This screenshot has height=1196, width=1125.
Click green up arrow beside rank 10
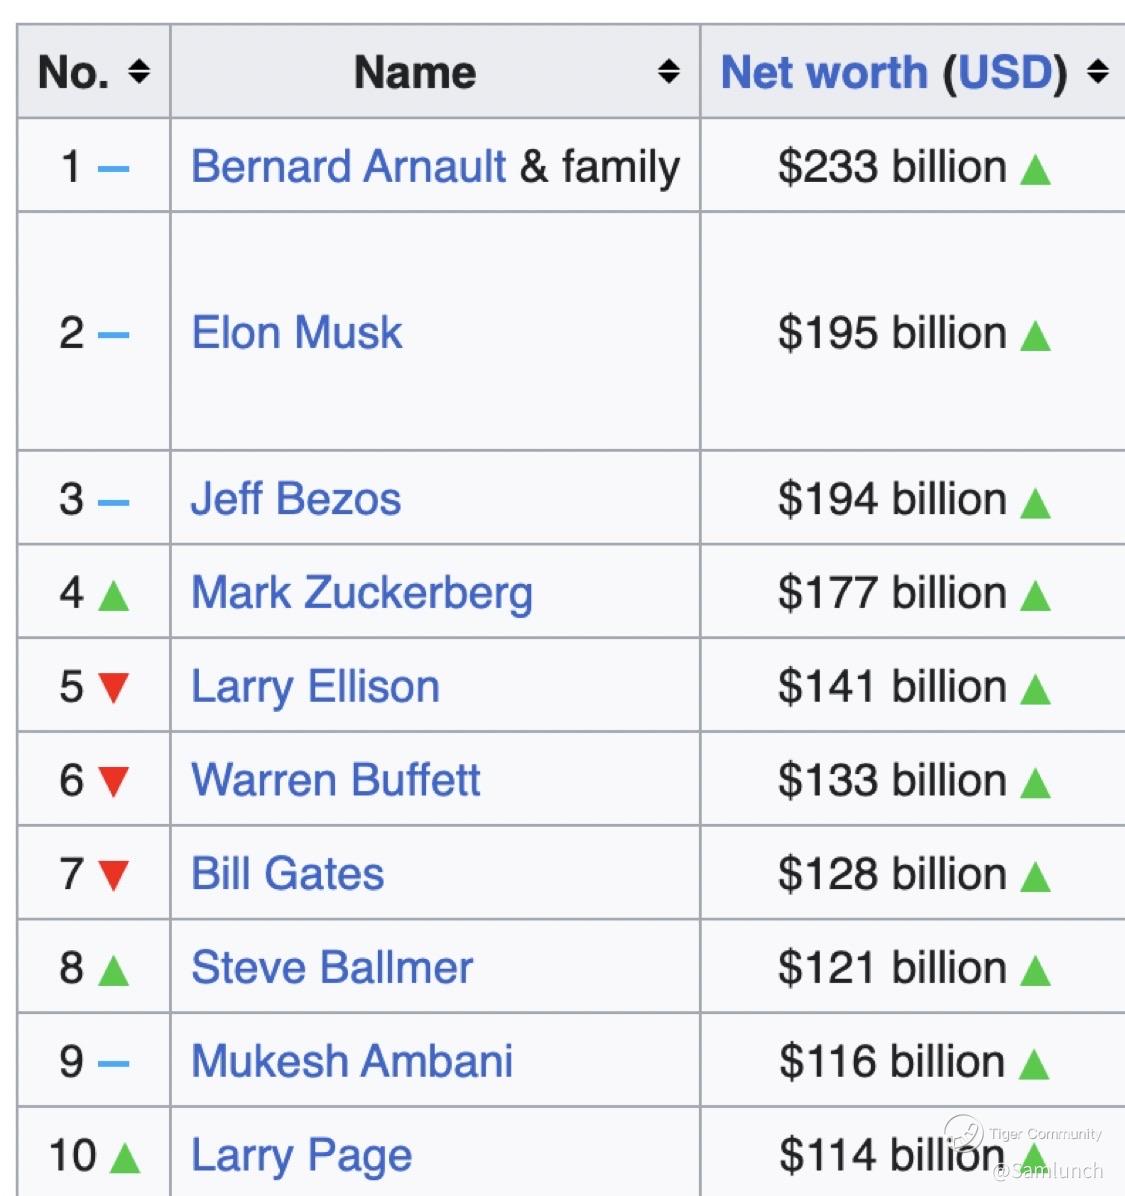125,1157
